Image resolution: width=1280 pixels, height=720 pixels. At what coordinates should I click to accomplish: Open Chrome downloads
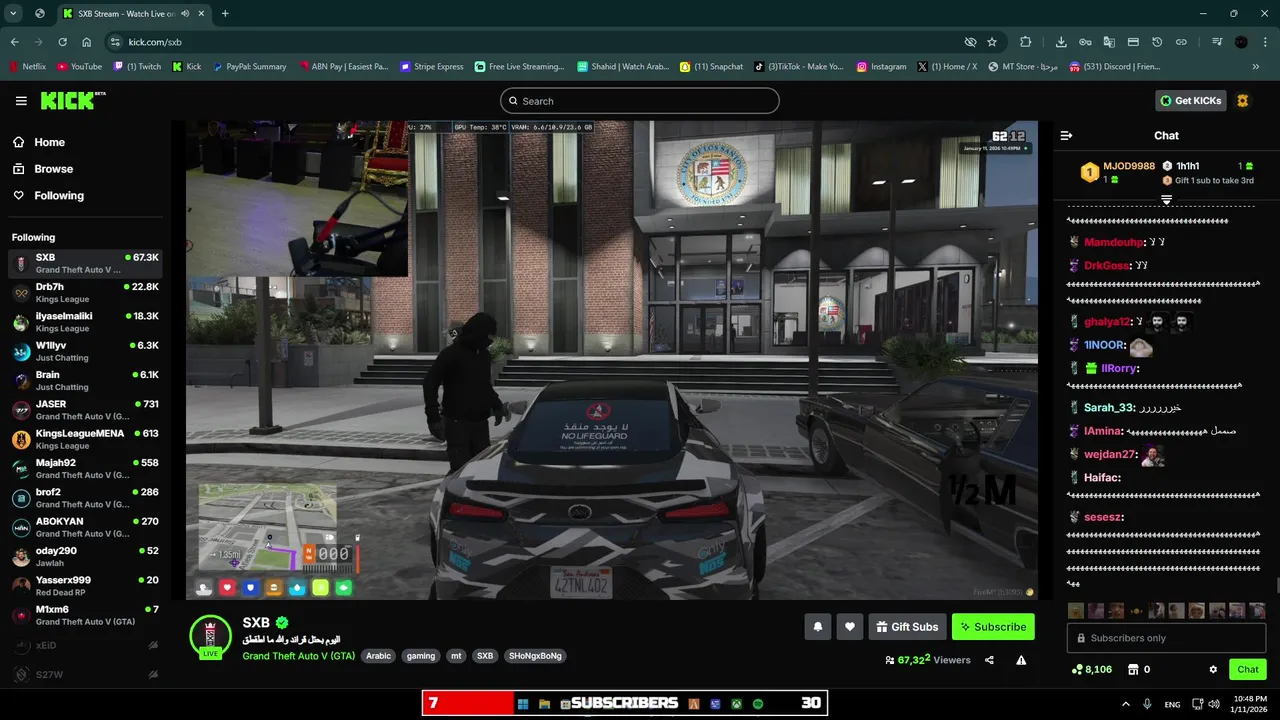1061,42
